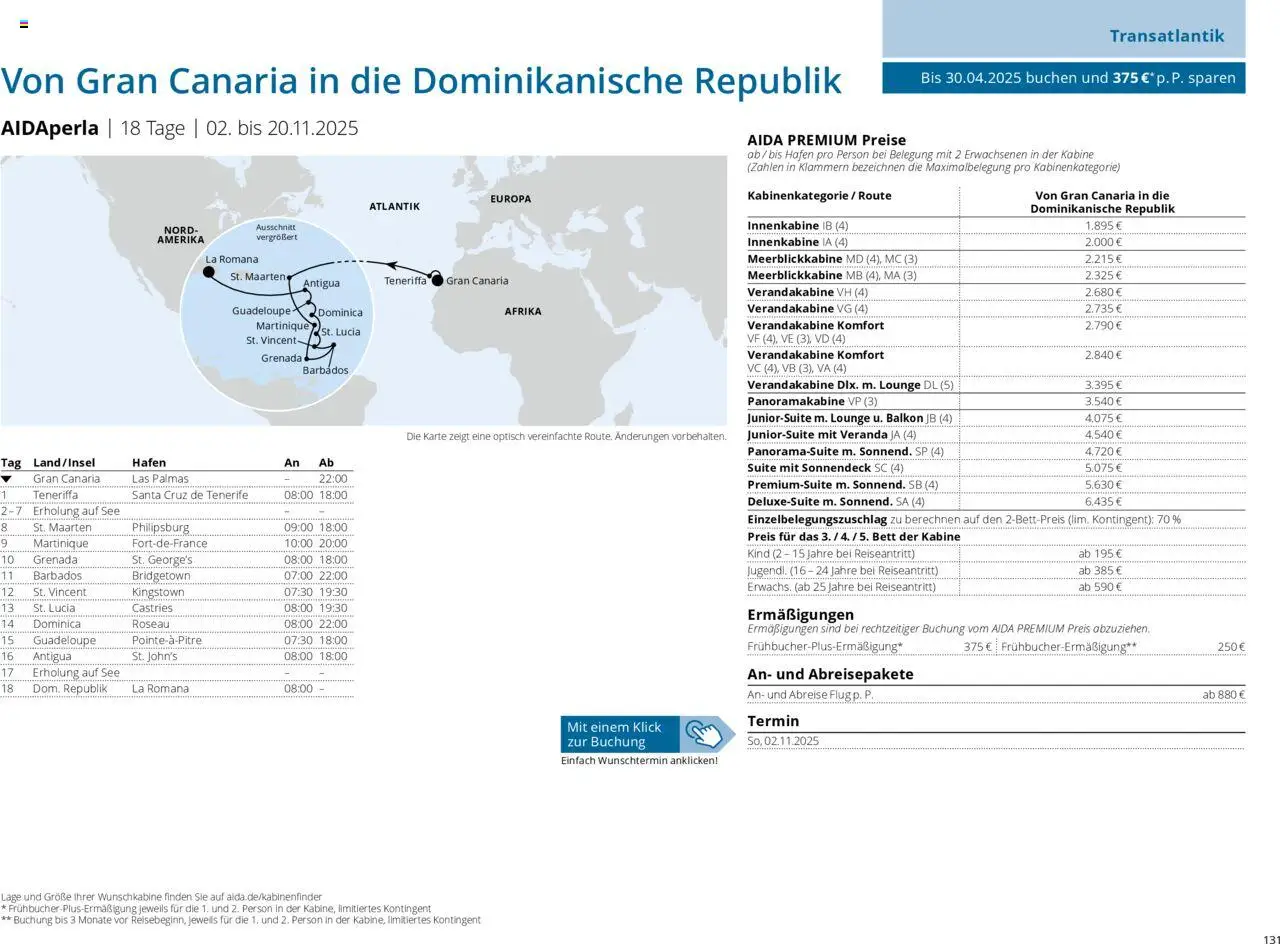Select the St. Maarten marker in the map inset

289,277
